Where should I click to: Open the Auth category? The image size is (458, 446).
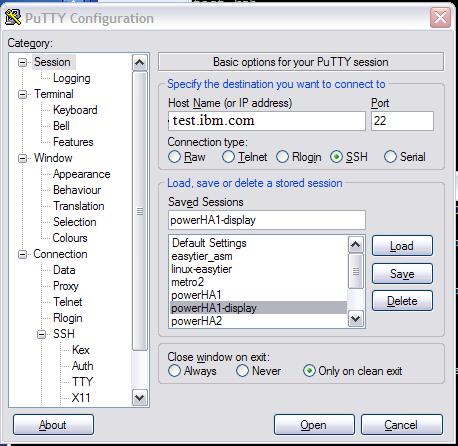(83, 366)
